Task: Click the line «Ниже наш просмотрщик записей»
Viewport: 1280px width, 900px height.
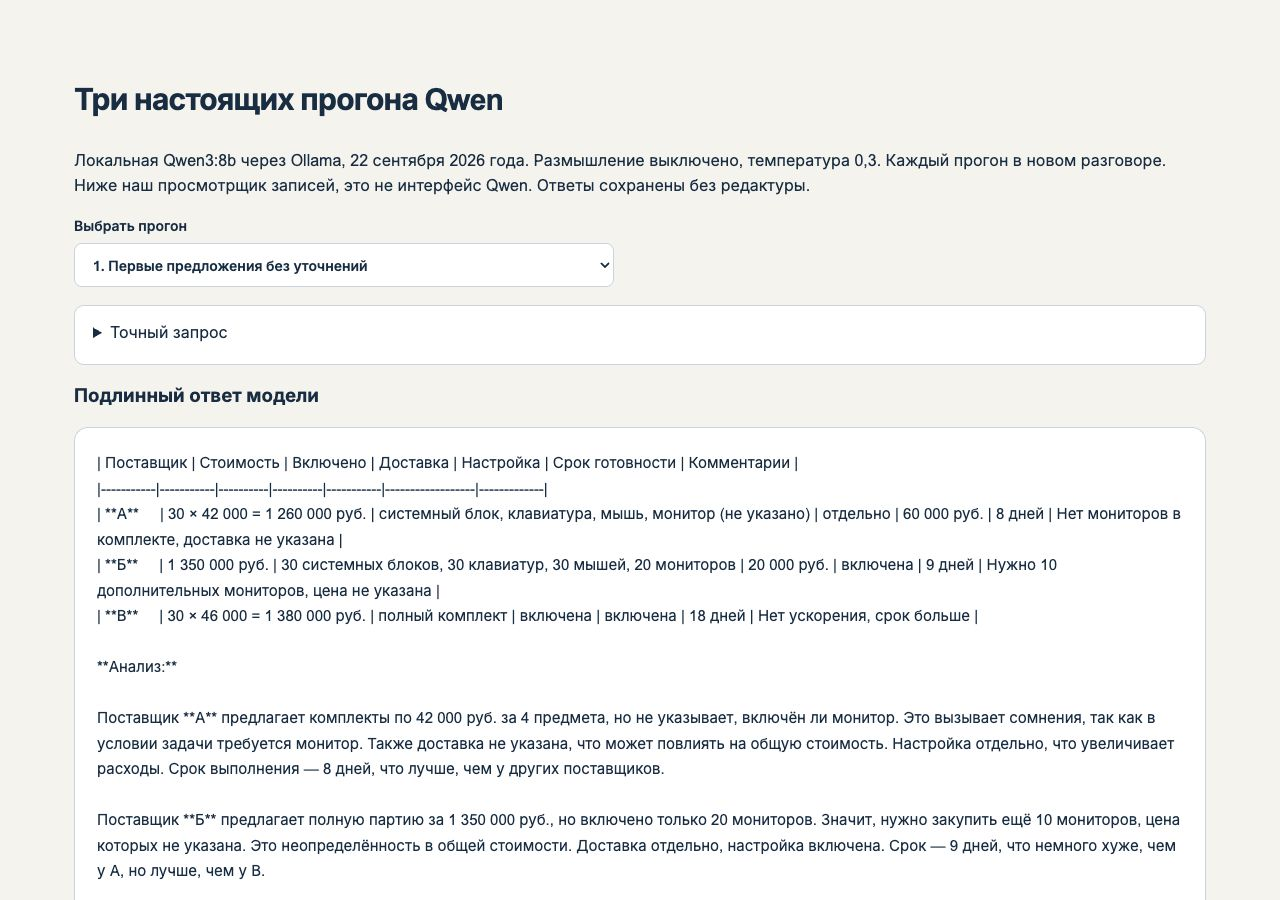Action: pos(441,186)
